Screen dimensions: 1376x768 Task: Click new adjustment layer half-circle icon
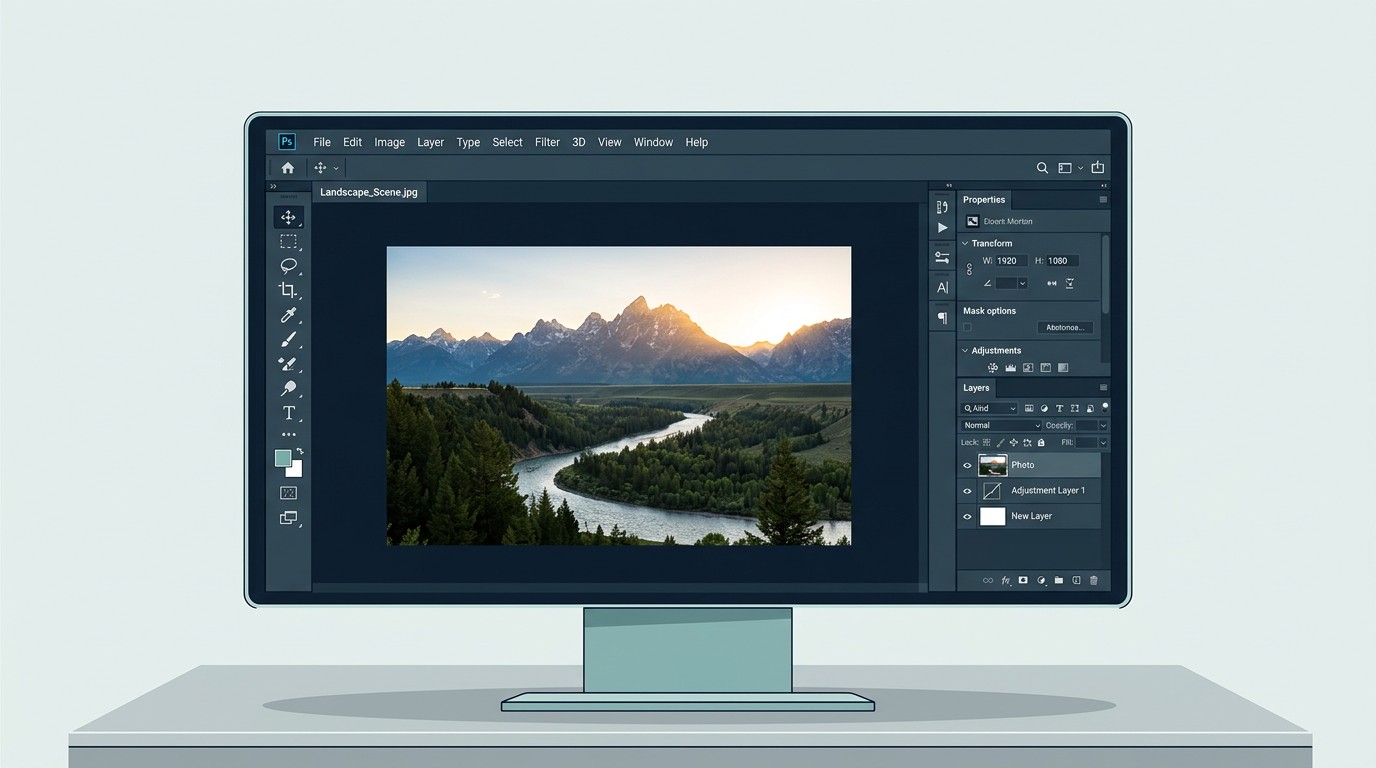(x=1041, y=580)
